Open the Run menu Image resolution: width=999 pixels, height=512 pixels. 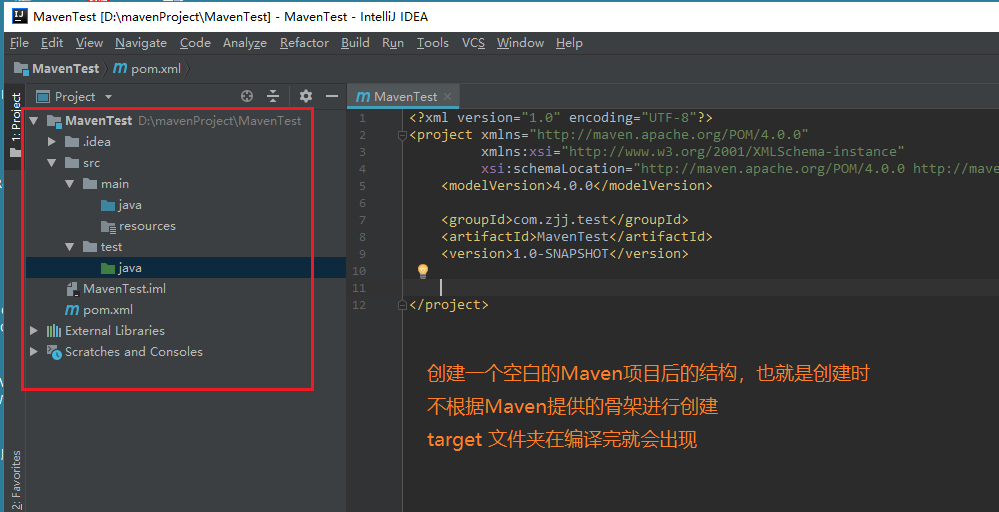pyautogui.click(x=393, y=43)
